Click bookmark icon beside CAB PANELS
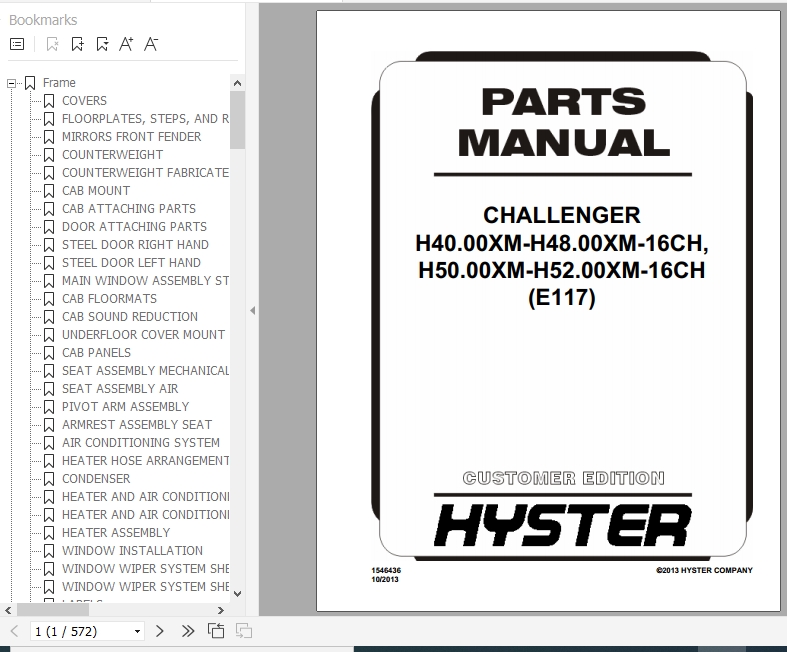 point(49,353)
